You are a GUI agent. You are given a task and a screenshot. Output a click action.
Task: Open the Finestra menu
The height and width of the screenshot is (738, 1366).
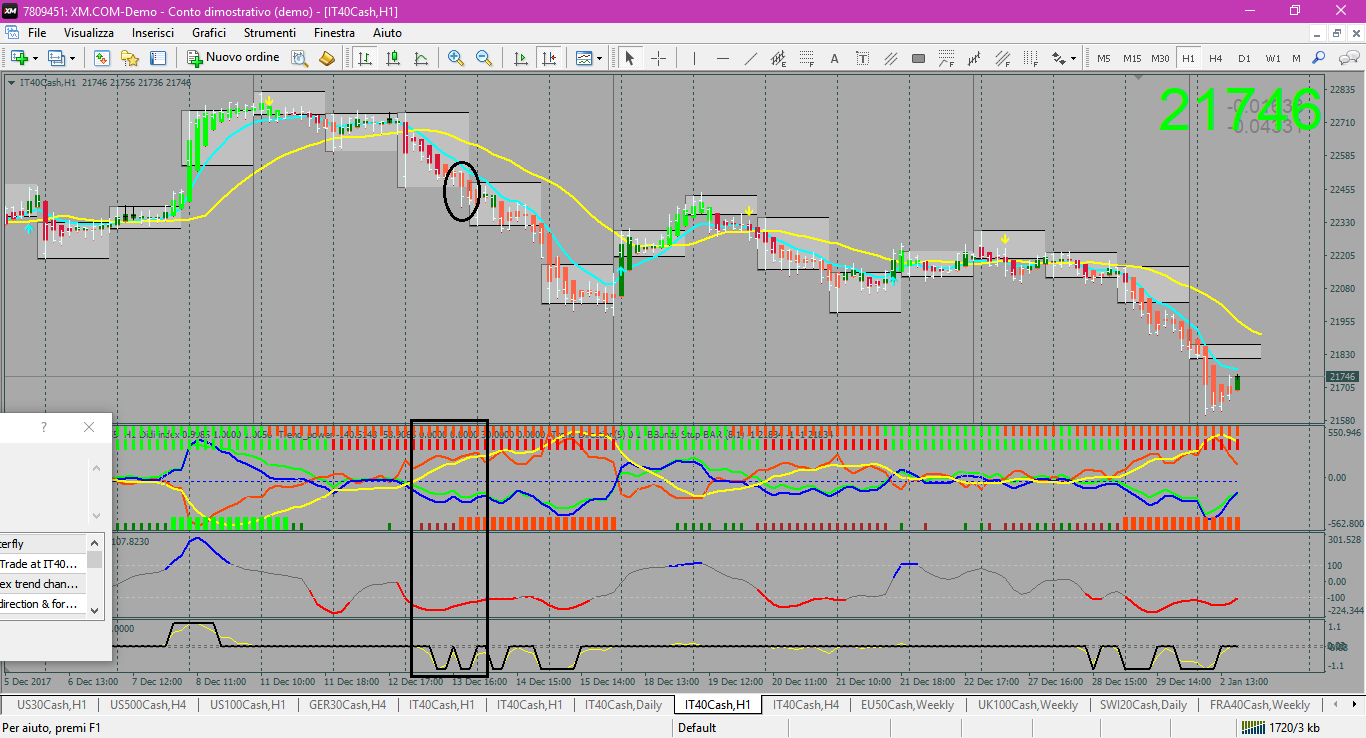pyautogui.click(x=334, y=33)
